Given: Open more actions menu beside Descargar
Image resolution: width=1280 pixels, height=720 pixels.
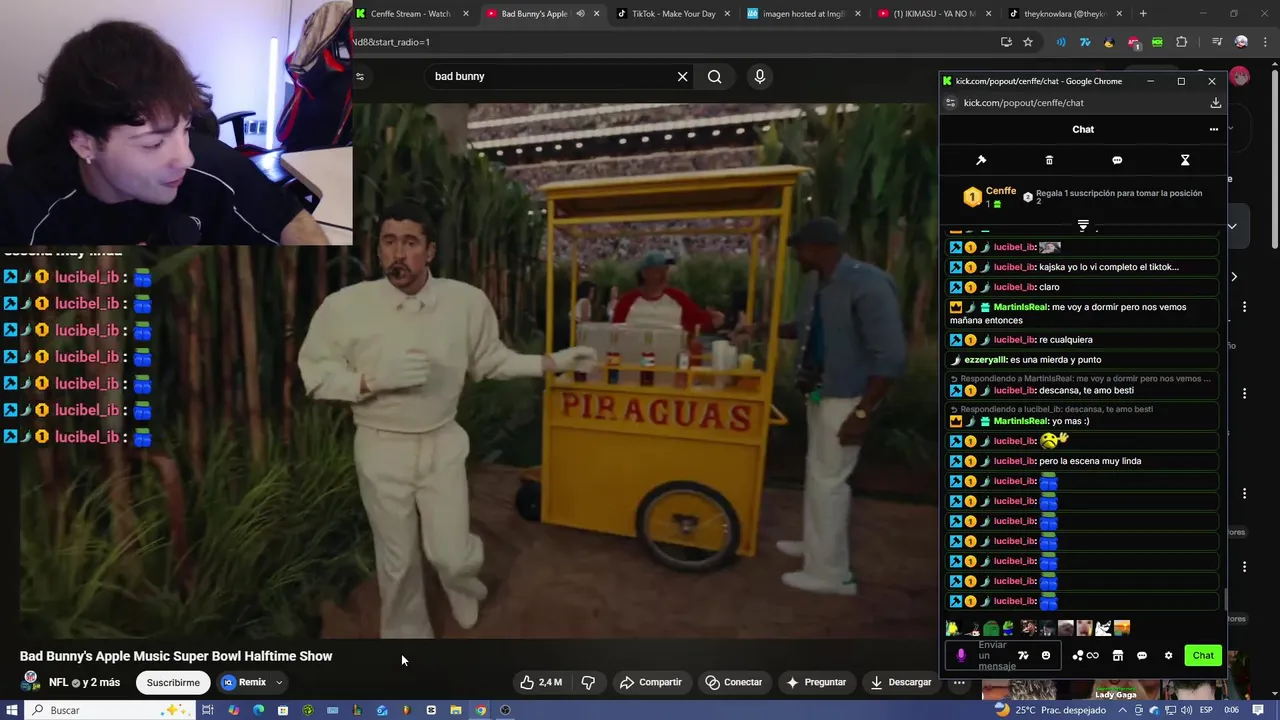Looking at the screenshot, I should click(x=959, y=682).
